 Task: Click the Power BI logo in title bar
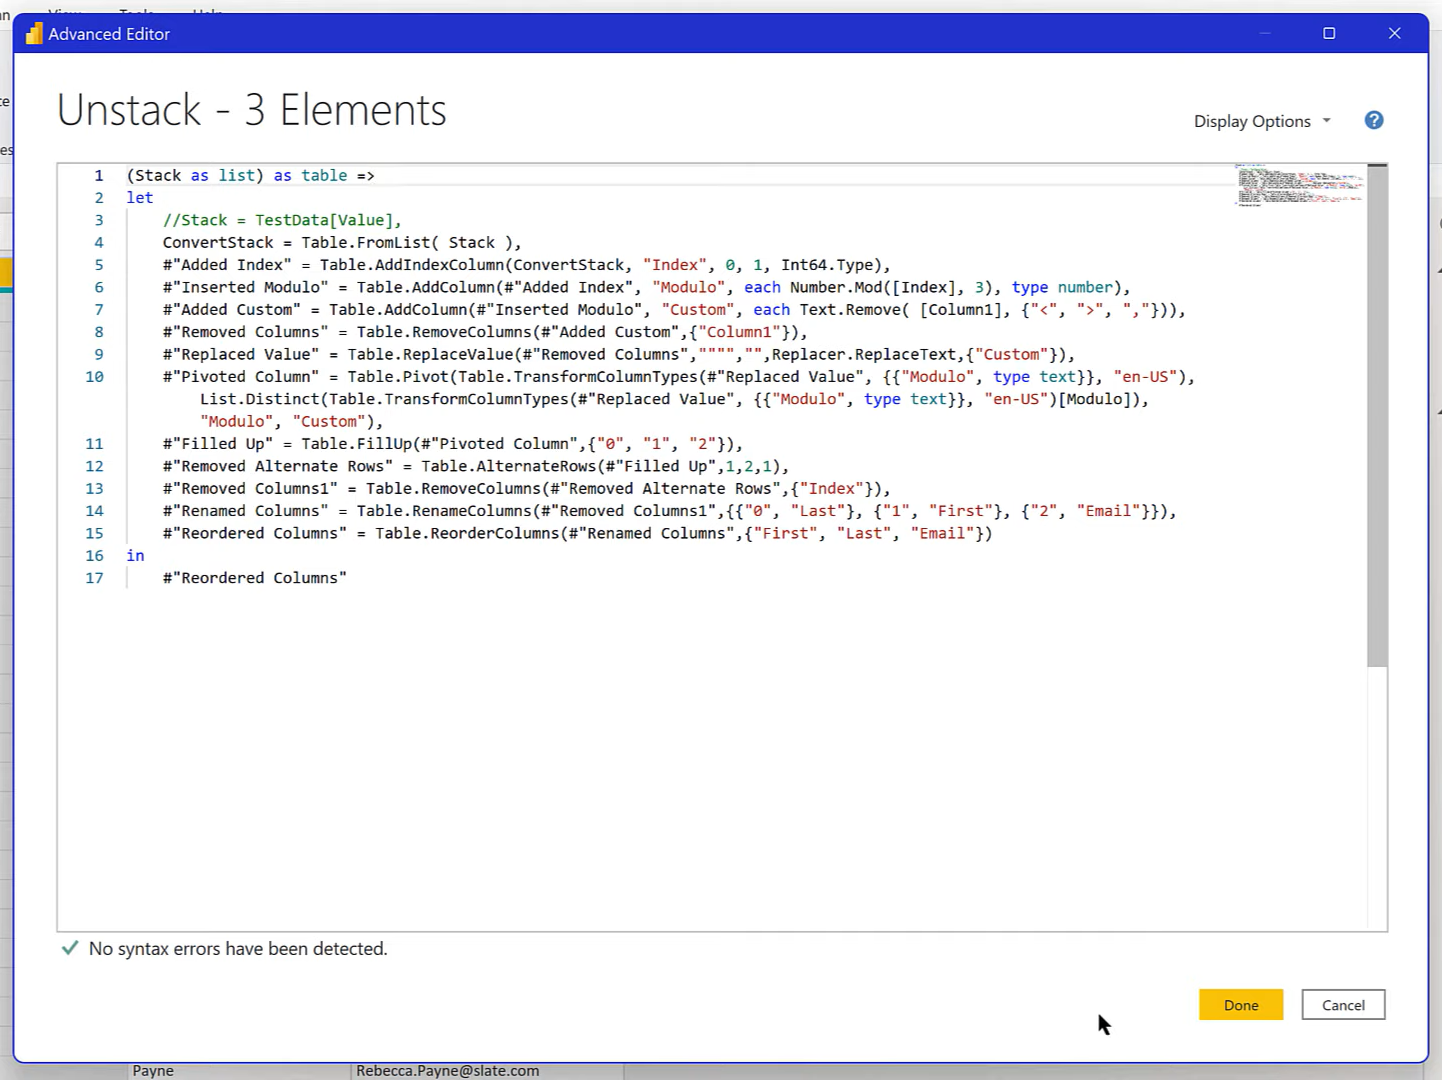pyautogui.click(x=34, y=34)
